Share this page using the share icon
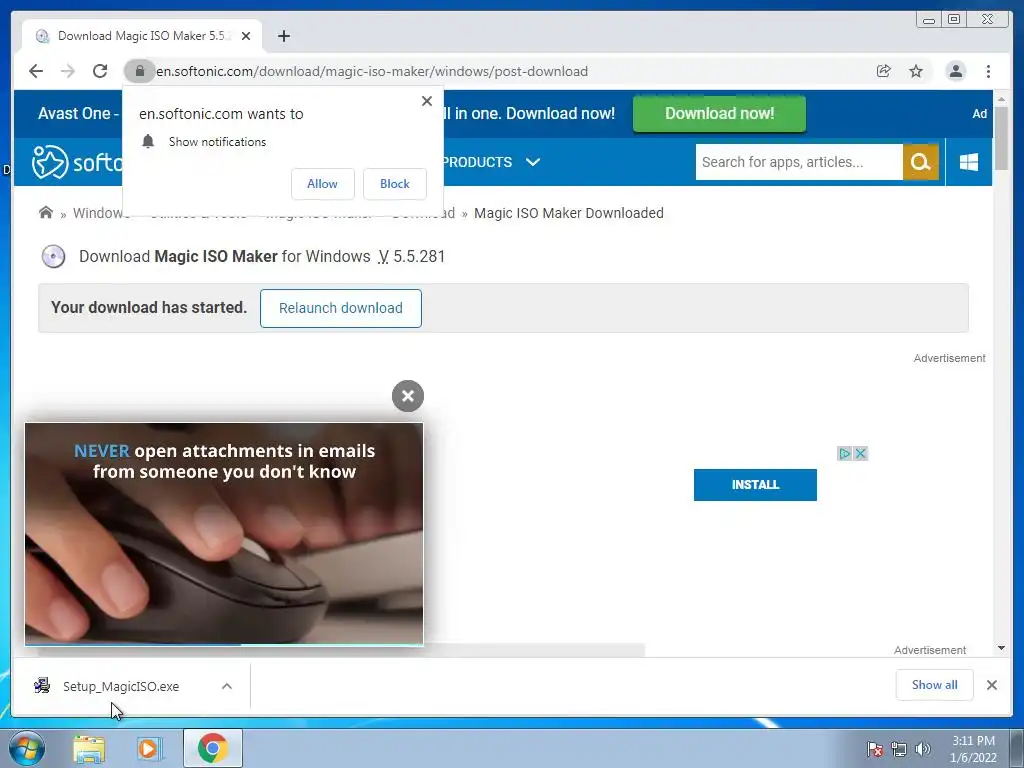This screenshot has height=768, width=1024. point(884,71)
